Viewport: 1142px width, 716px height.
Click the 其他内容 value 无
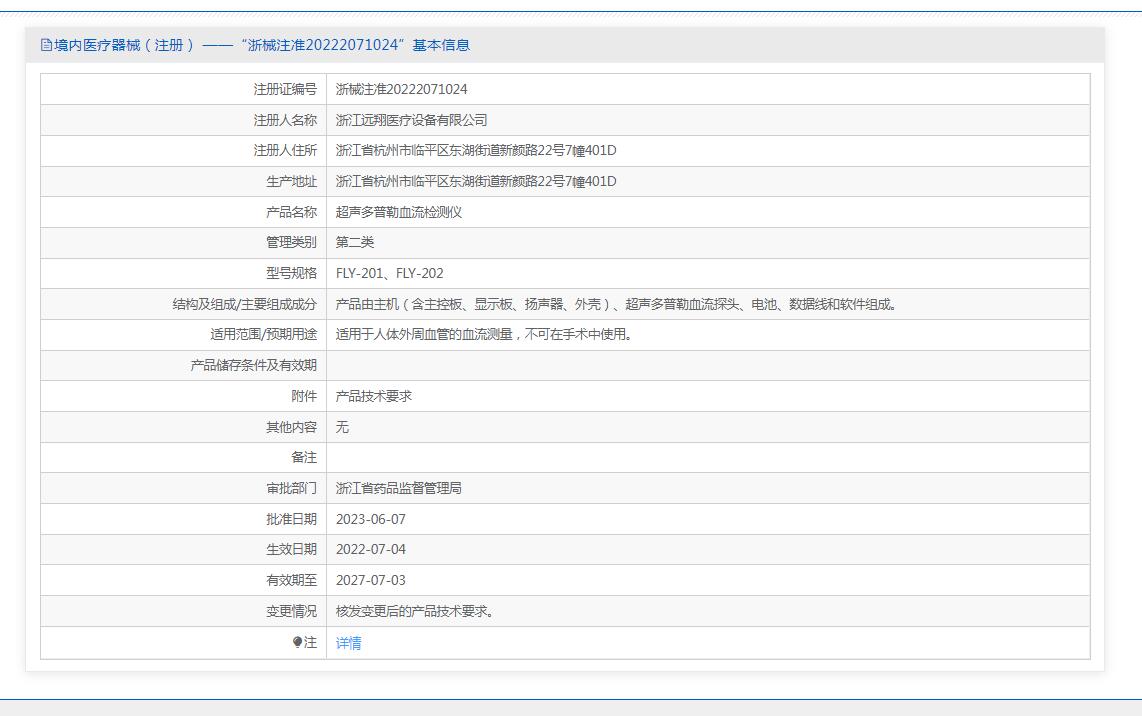(342, 428)
